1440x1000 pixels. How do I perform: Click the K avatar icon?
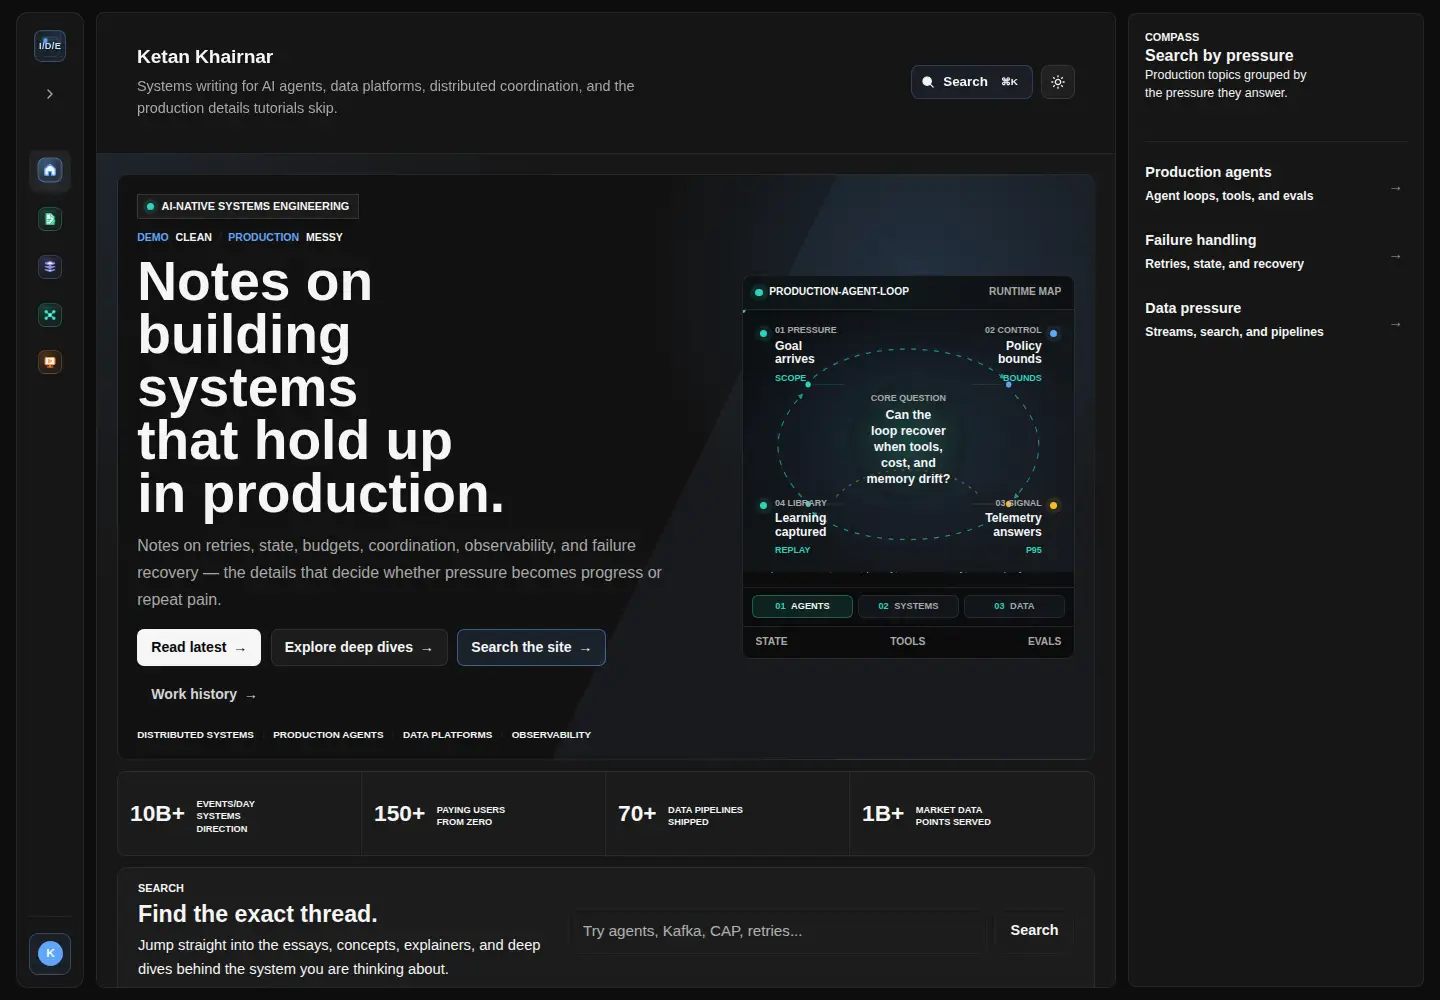[x=50, y=954]
